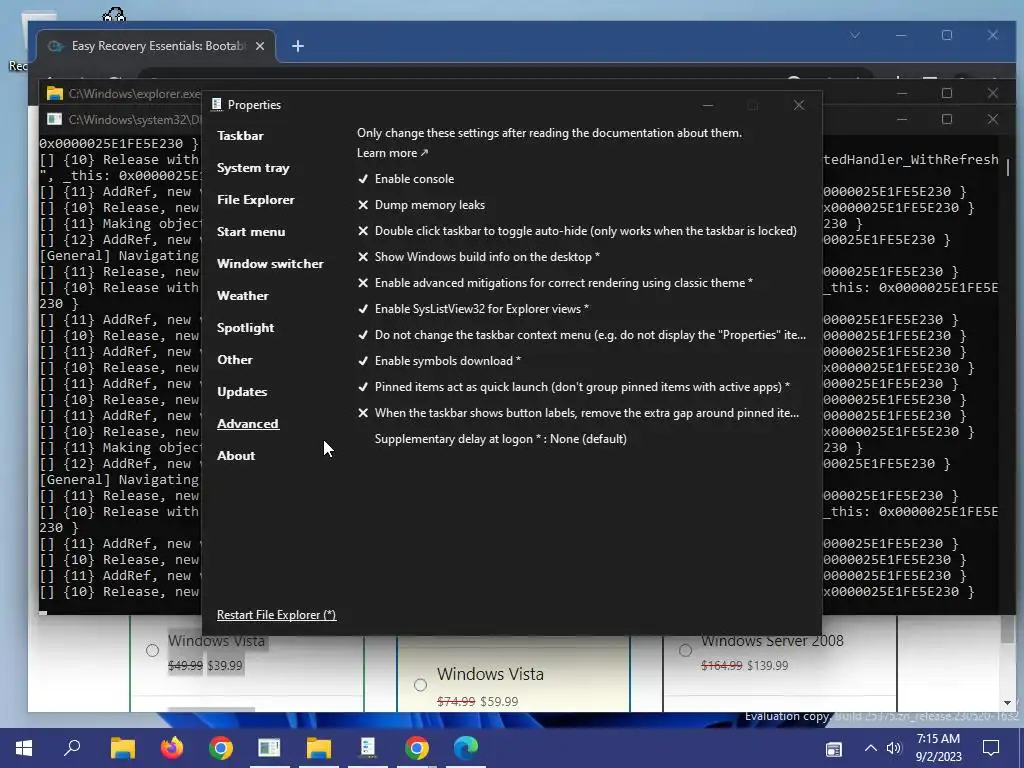Open the Start menu section
This screenshot has width=1024, height=768.
pyautogui.click(x=251, y=232)
